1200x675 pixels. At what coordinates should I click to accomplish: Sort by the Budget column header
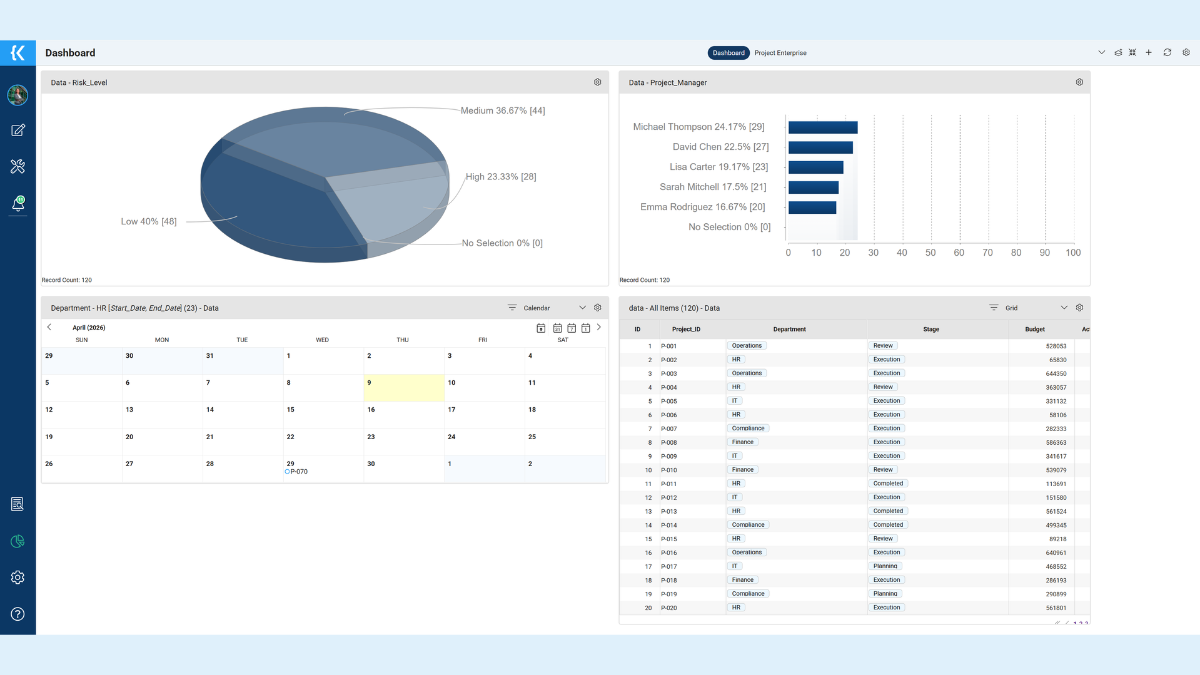pos(1035,329)
